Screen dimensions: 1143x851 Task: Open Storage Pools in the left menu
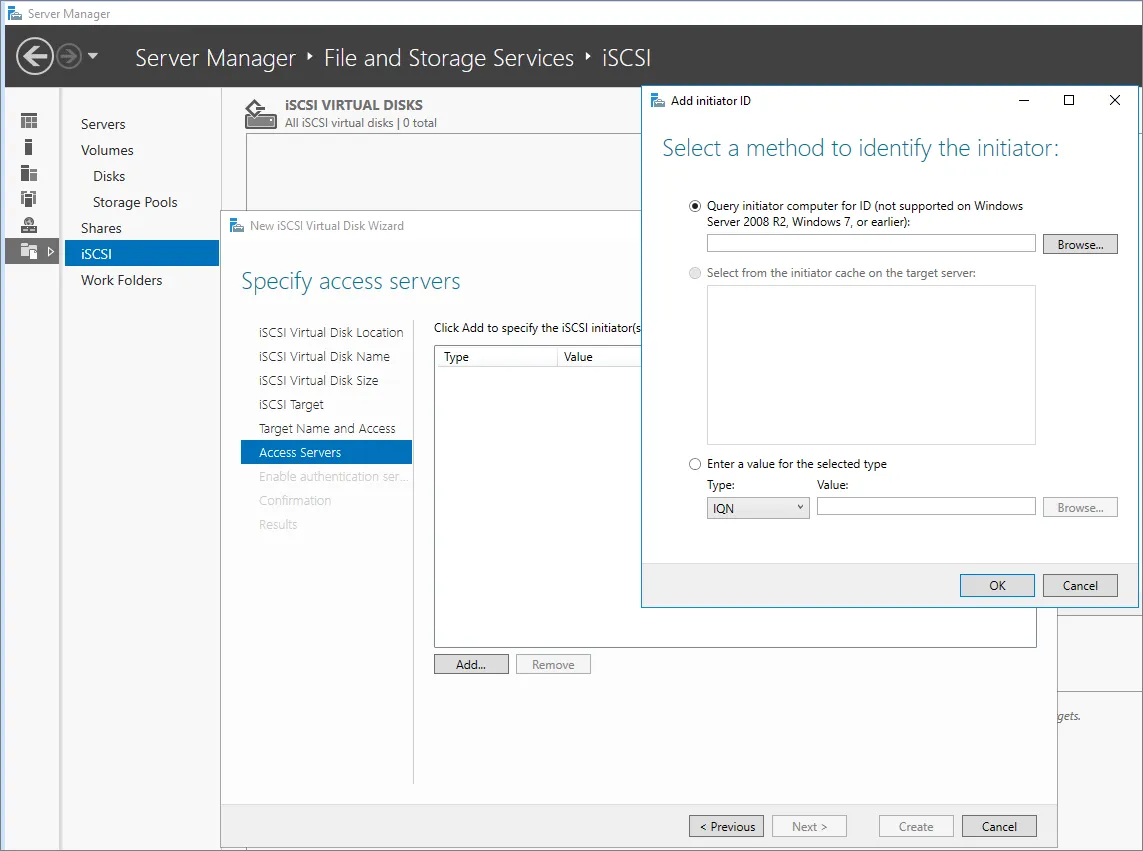[135, 202]
